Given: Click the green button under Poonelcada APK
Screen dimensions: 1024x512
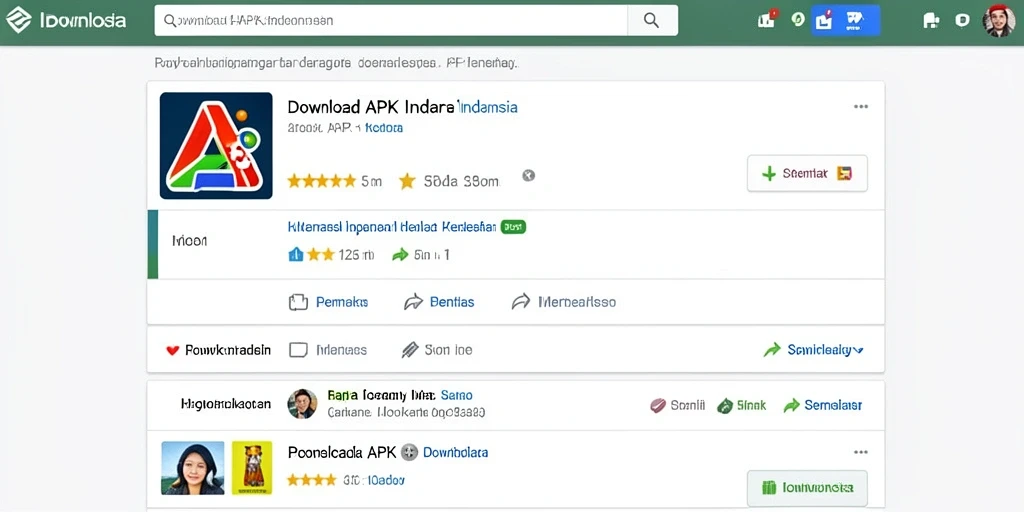Looking at the screenshot, I should tap(807, 488).
